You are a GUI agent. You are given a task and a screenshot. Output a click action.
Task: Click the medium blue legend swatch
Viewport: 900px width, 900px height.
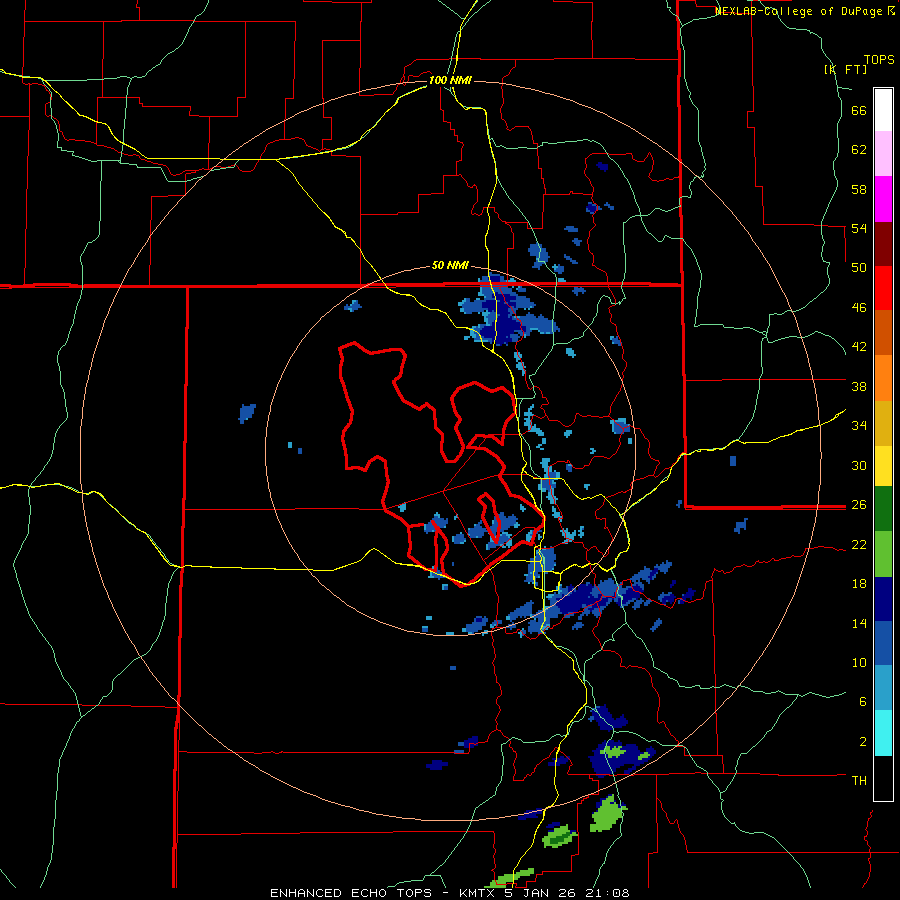[883, 643]
